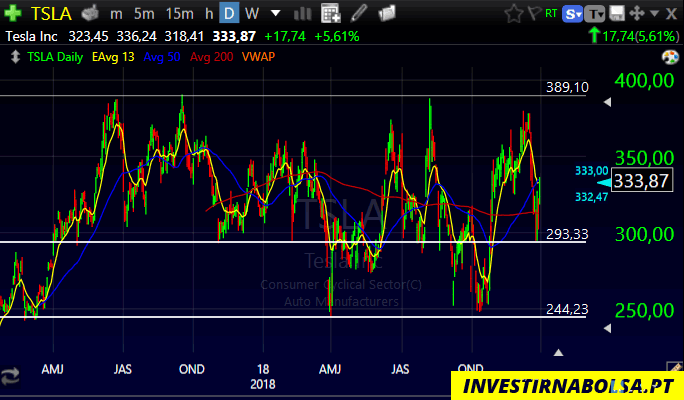Select the 293,33 support line label
Screen dimensions: 684x400
click(x=567, y=234)
